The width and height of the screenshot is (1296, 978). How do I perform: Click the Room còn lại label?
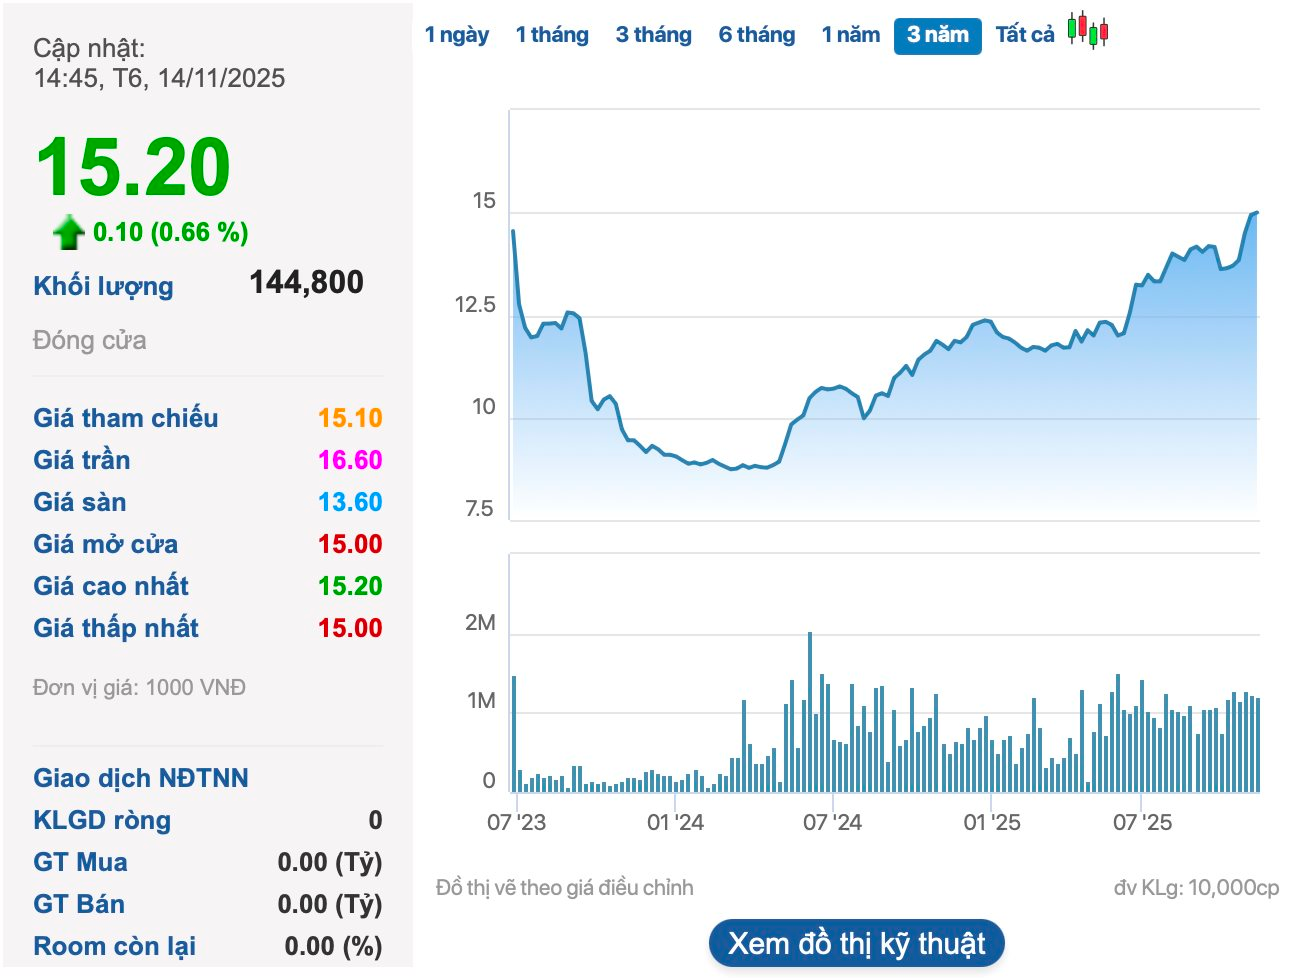click(x=114, y=946)
